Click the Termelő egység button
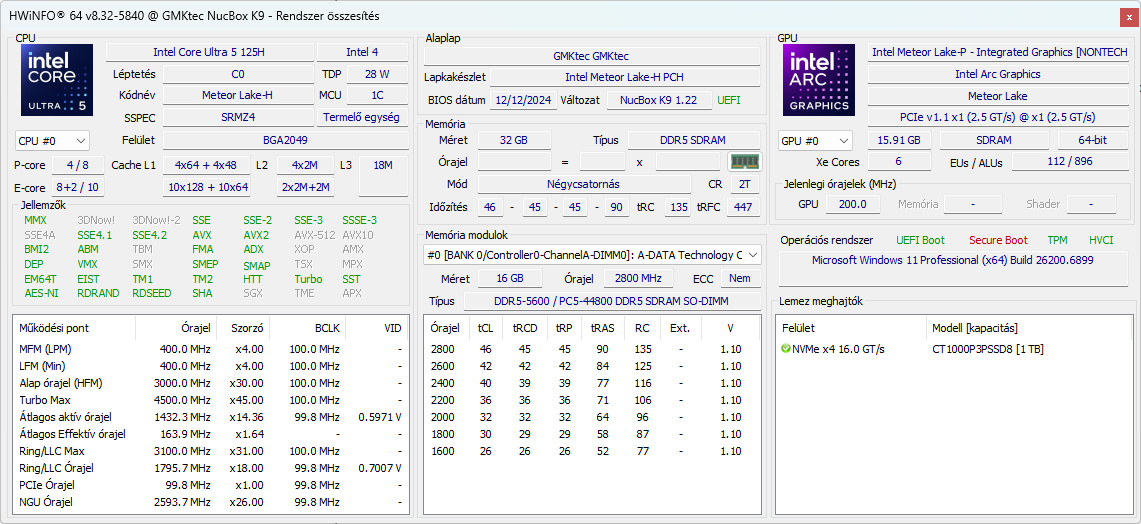Viewport: 1141px width, 524px height. pos(362,117)
